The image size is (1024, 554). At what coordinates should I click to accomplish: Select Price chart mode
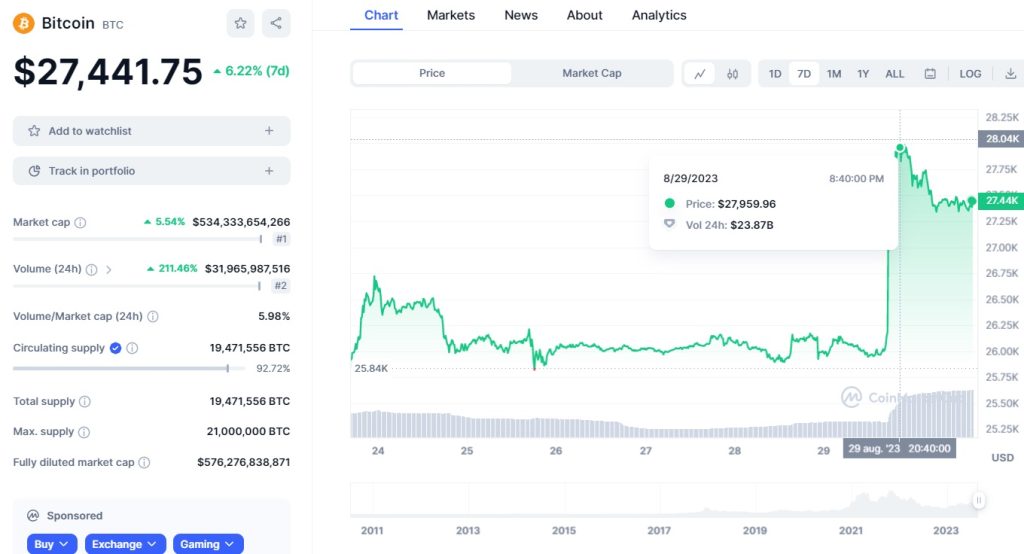click(x=432, y=73)
